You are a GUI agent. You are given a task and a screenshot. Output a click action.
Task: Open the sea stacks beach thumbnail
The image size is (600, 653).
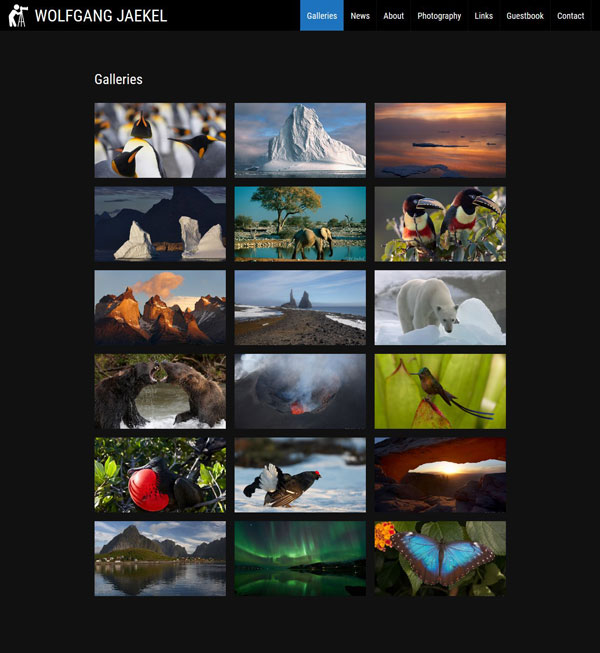300,307
